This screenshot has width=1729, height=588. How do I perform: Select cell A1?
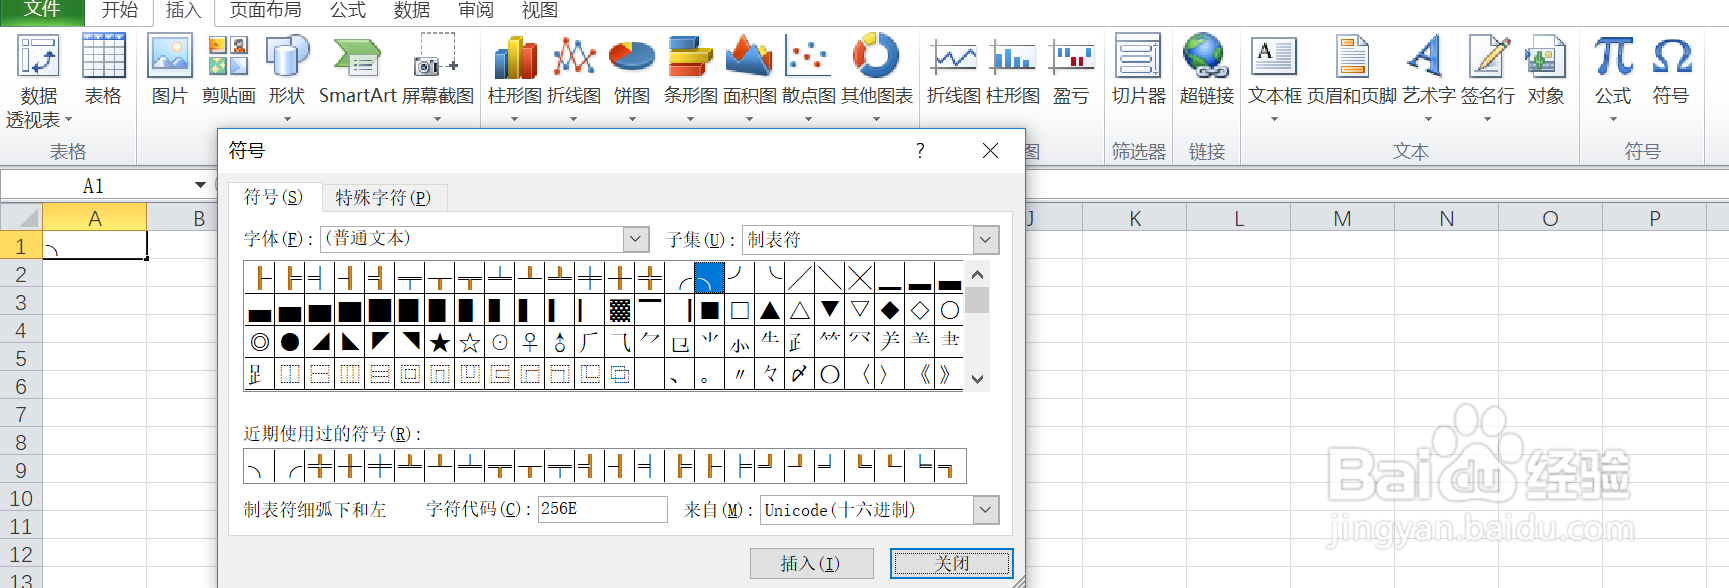95,246
